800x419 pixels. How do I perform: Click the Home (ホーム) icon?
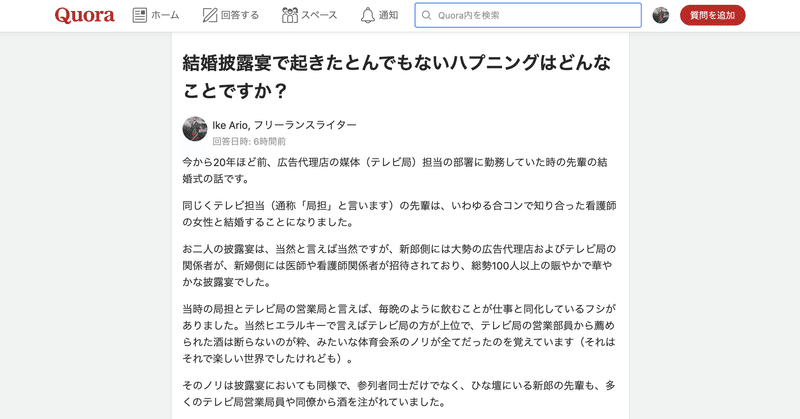(x=139, y=15)
